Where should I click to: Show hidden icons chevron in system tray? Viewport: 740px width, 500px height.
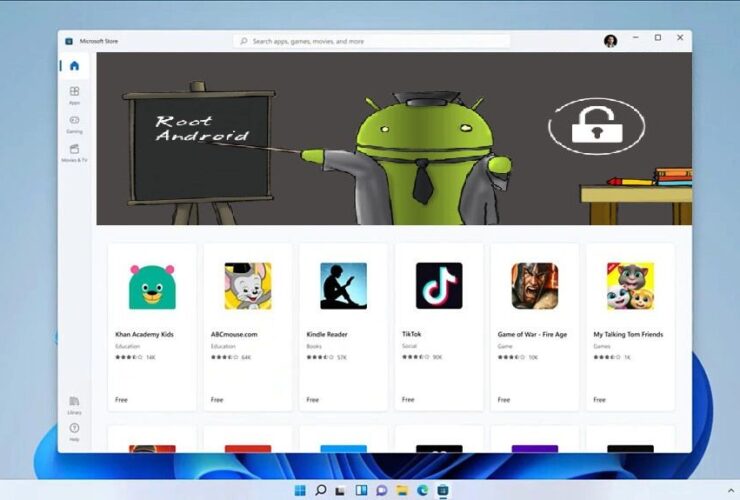coord(731,491)
